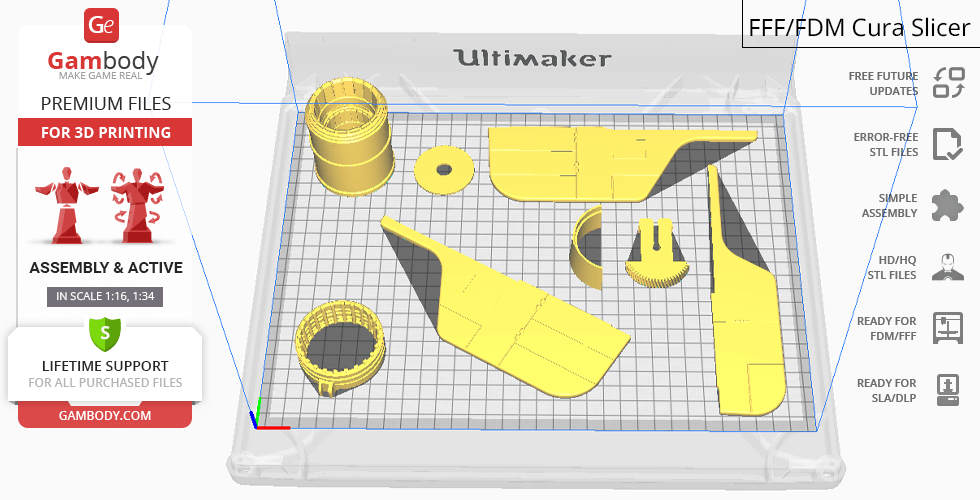The height and width of the screenshot is (500, 980).
Task: Click the red assembly figure with arms out
Action: click(x=67, y=204)
